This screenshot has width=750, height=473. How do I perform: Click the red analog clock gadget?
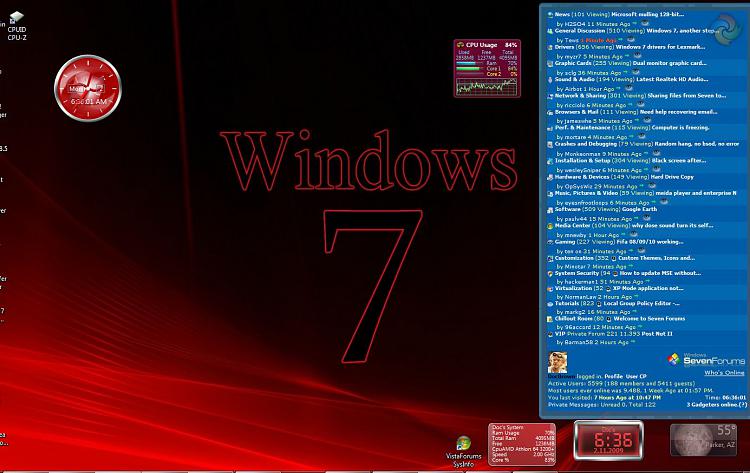coord(88,88)
